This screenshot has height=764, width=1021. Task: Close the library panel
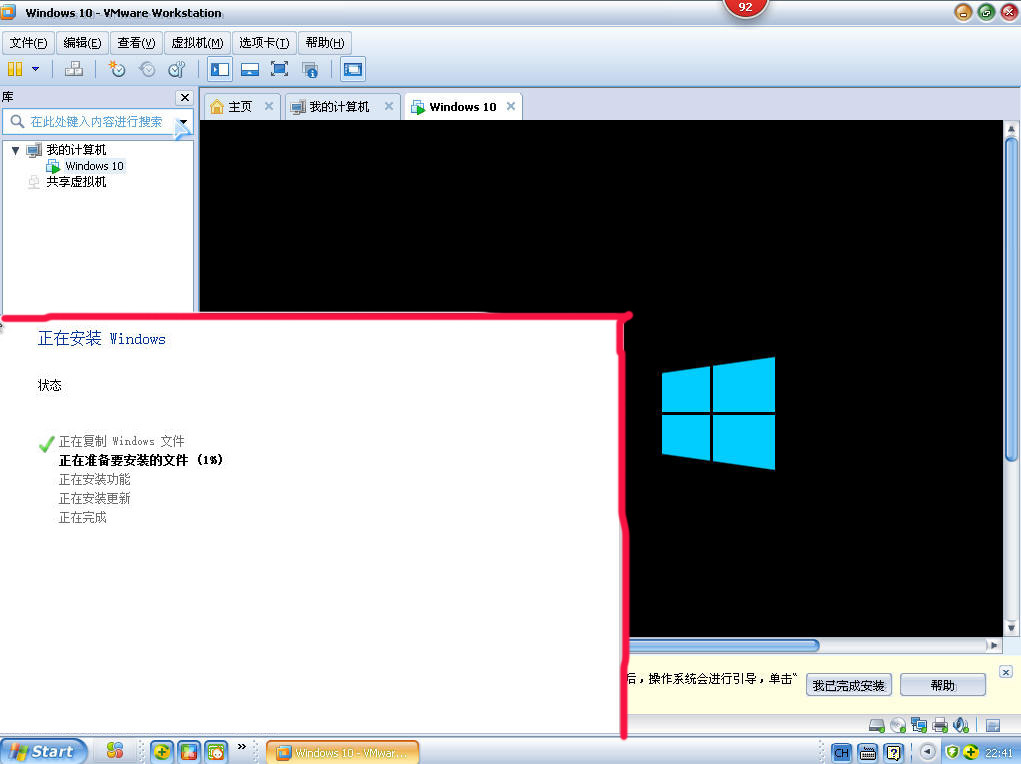pos(185,97)
